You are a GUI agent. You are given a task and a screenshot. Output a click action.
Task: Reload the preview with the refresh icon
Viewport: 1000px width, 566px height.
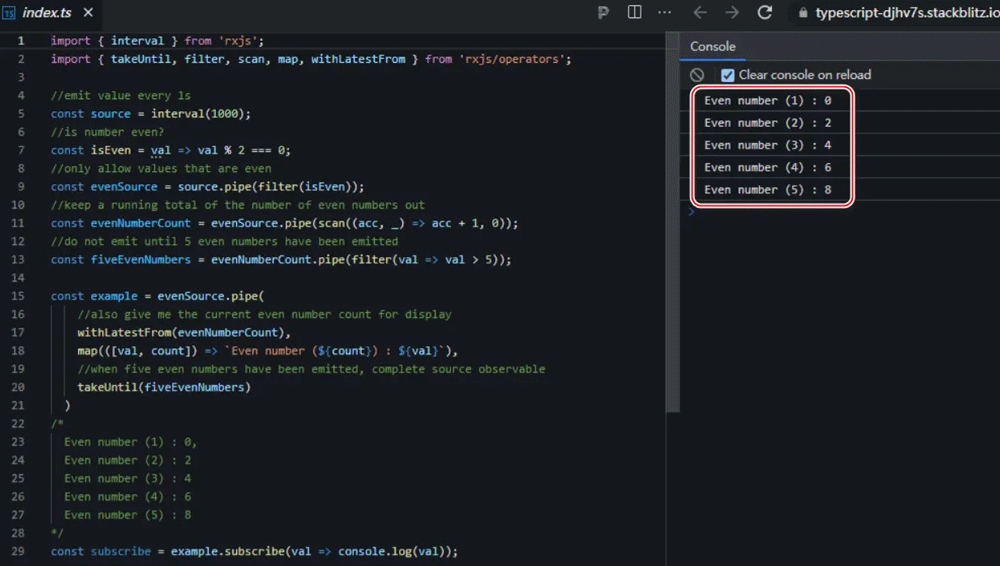pyautogui.click(x=765, y=12)
